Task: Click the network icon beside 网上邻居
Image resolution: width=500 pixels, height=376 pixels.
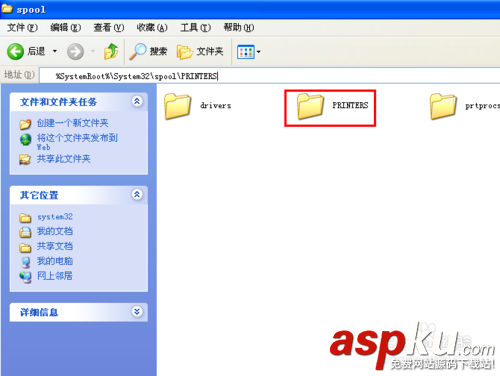Action: [x=26, y=277]
